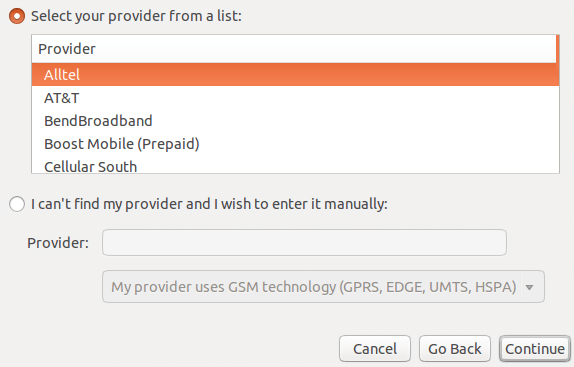The width and height of the screenshot is (574, 367).
Task: Open the GSM technology combo box
Action: tap(323, 287)
